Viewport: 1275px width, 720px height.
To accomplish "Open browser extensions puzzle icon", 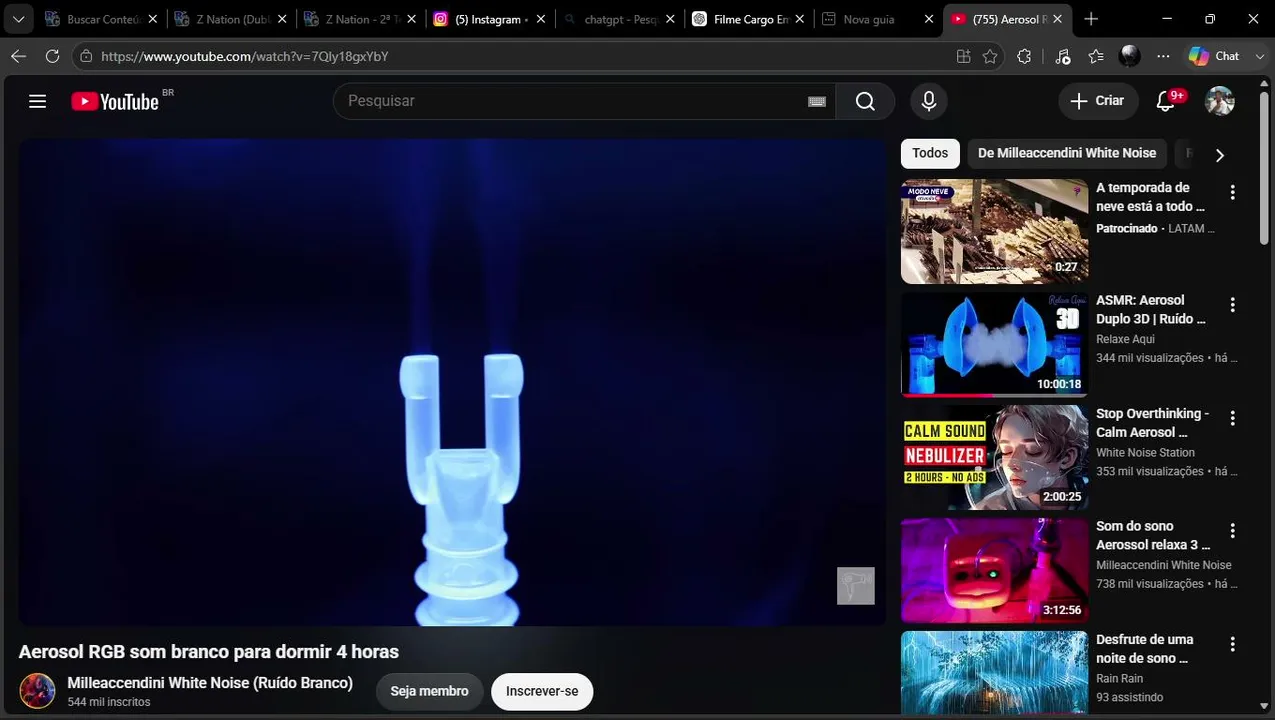I will click(1024, 56).
